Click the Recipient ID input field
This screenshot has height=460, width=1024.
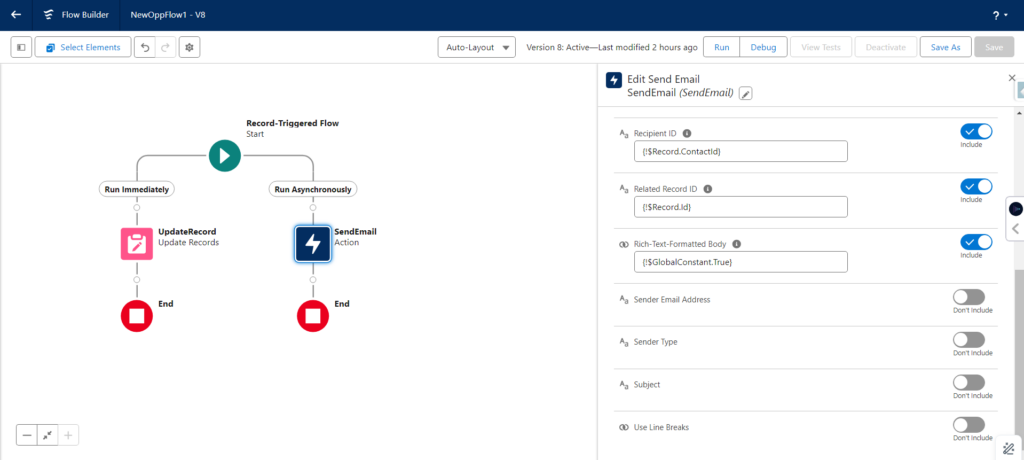(x=741, y=152)
